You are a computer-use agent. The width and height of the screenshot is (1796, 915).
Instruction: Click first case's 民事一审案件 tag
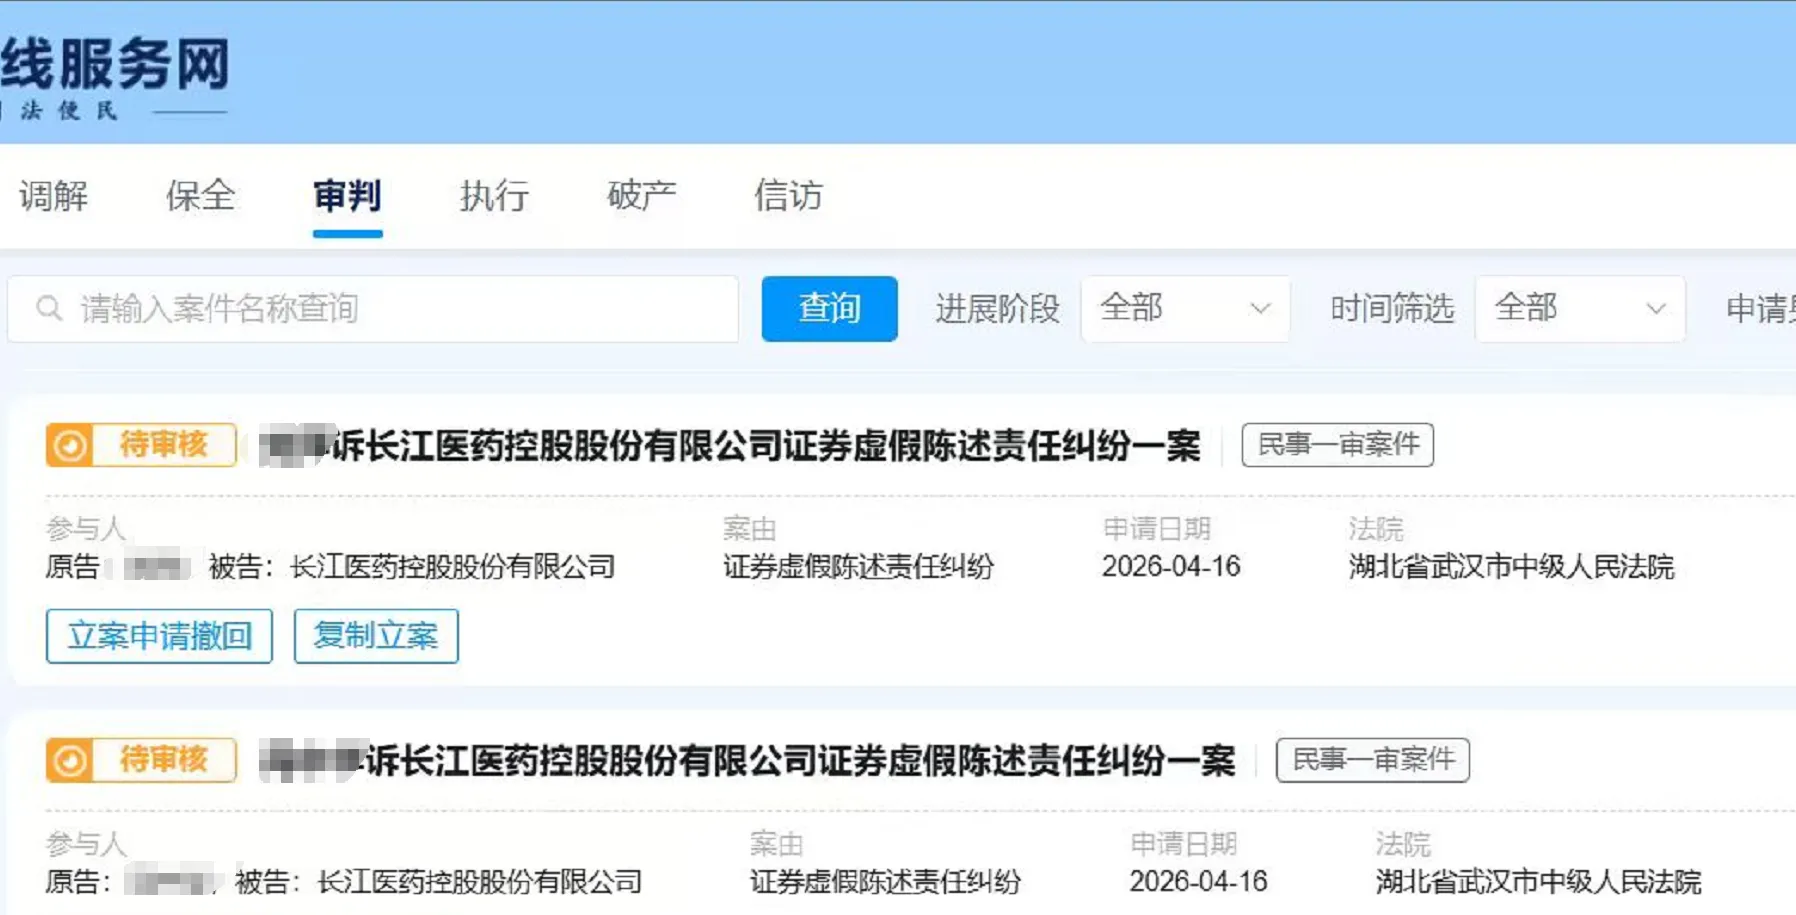1338,445
